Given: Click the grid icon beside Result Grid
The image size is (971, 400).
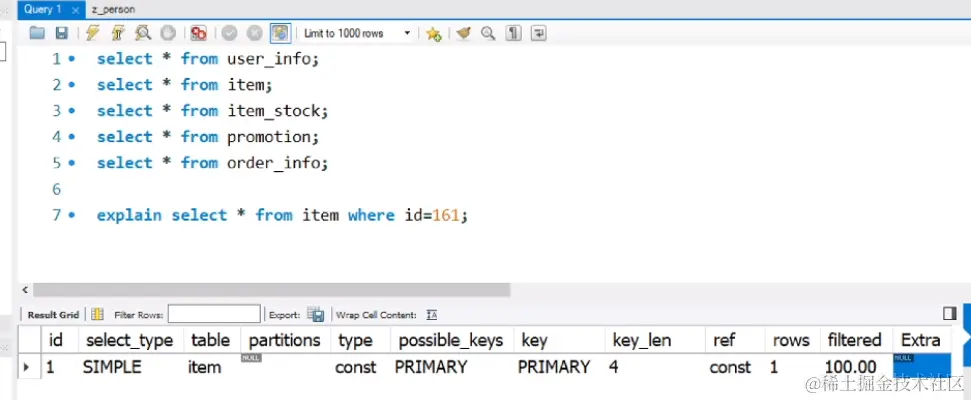Looking at the screenshot, I should [x=97, y=315].
